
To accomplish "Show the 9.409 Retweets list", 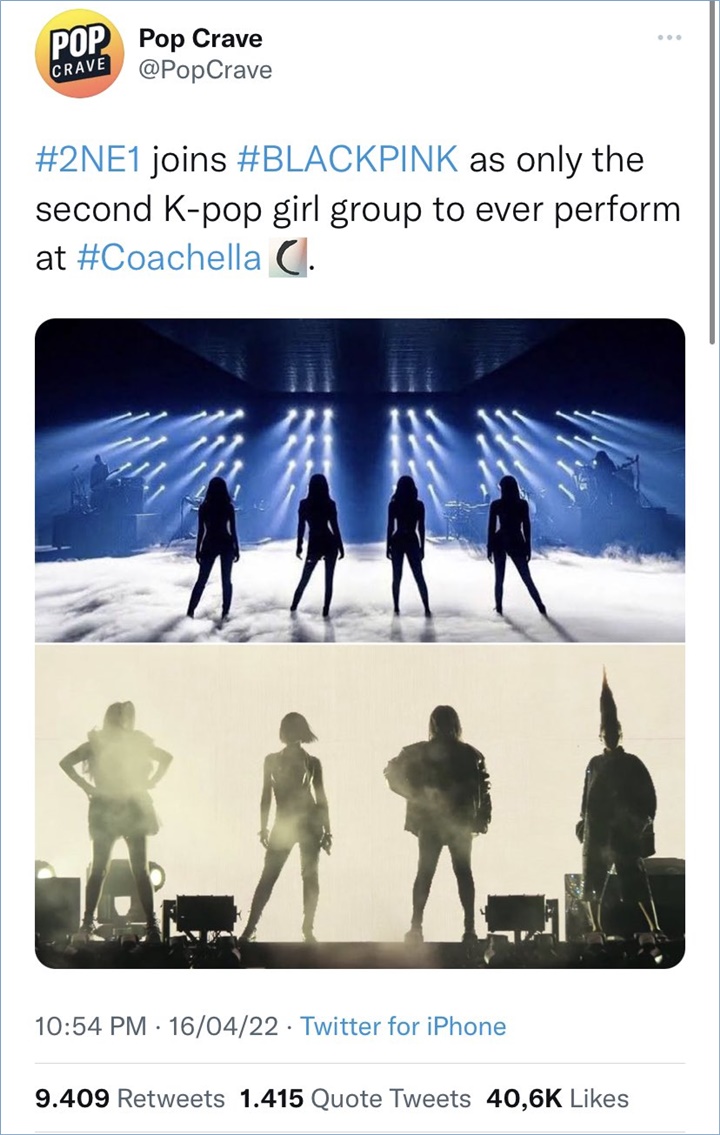I will click(x=130, y=1098).
